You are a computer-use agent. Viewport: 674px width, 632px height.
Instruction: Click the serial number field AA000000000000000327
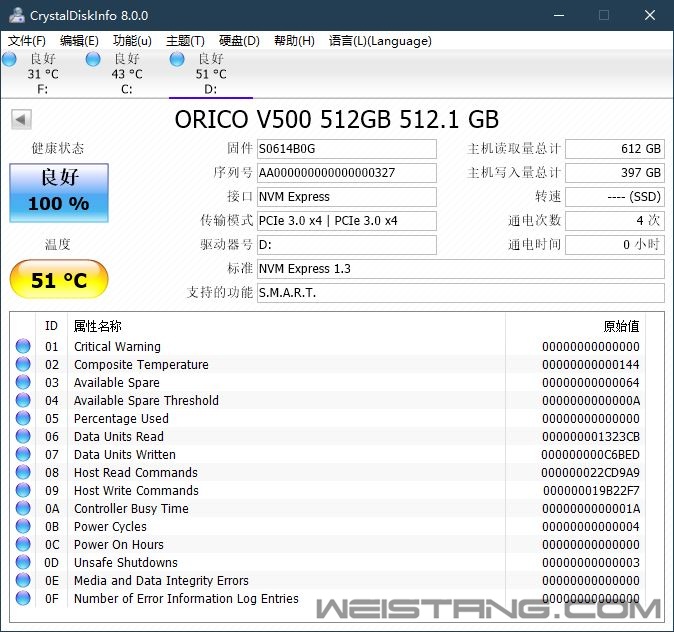pos(346,173)
